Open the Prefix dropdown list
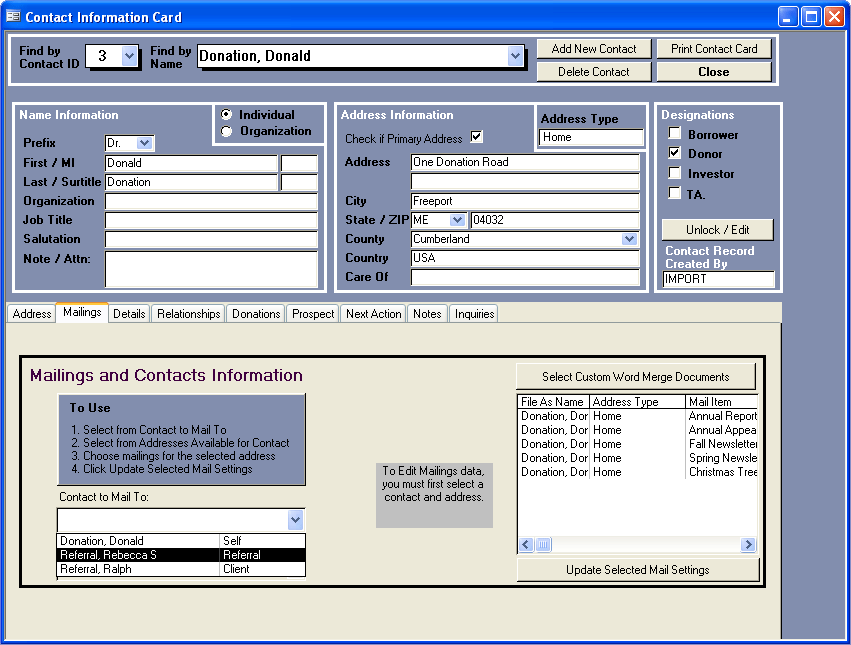 tap(145, 144)
